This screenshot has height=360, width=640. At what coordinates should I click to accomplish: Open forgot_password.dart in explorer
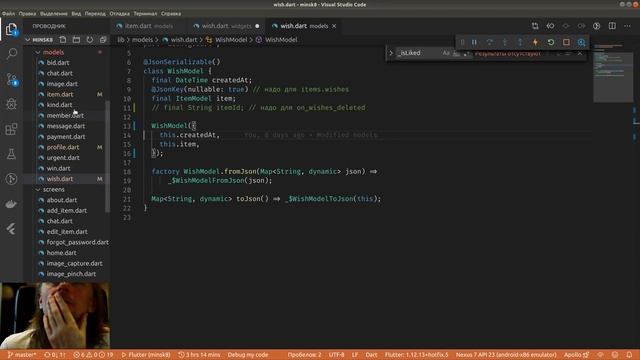78,242
